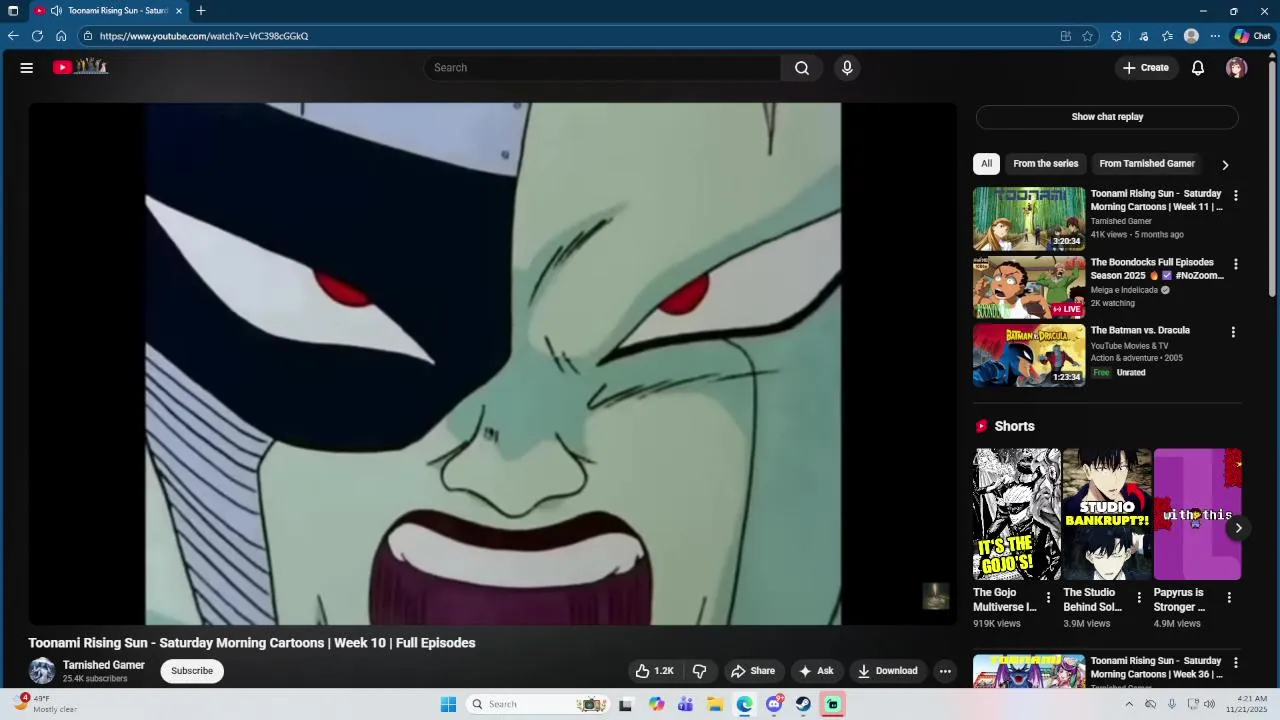View site information padlock icon
Screen dimensions: 1280x720
88,36
